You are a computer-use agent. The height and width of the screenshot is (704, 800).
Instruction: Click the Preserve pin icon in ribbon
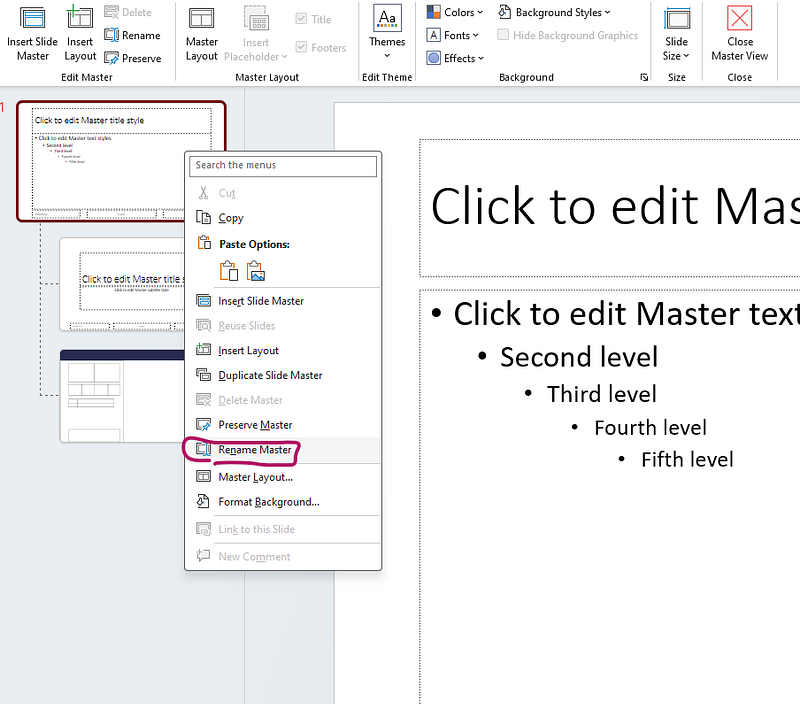coord(111,58)
